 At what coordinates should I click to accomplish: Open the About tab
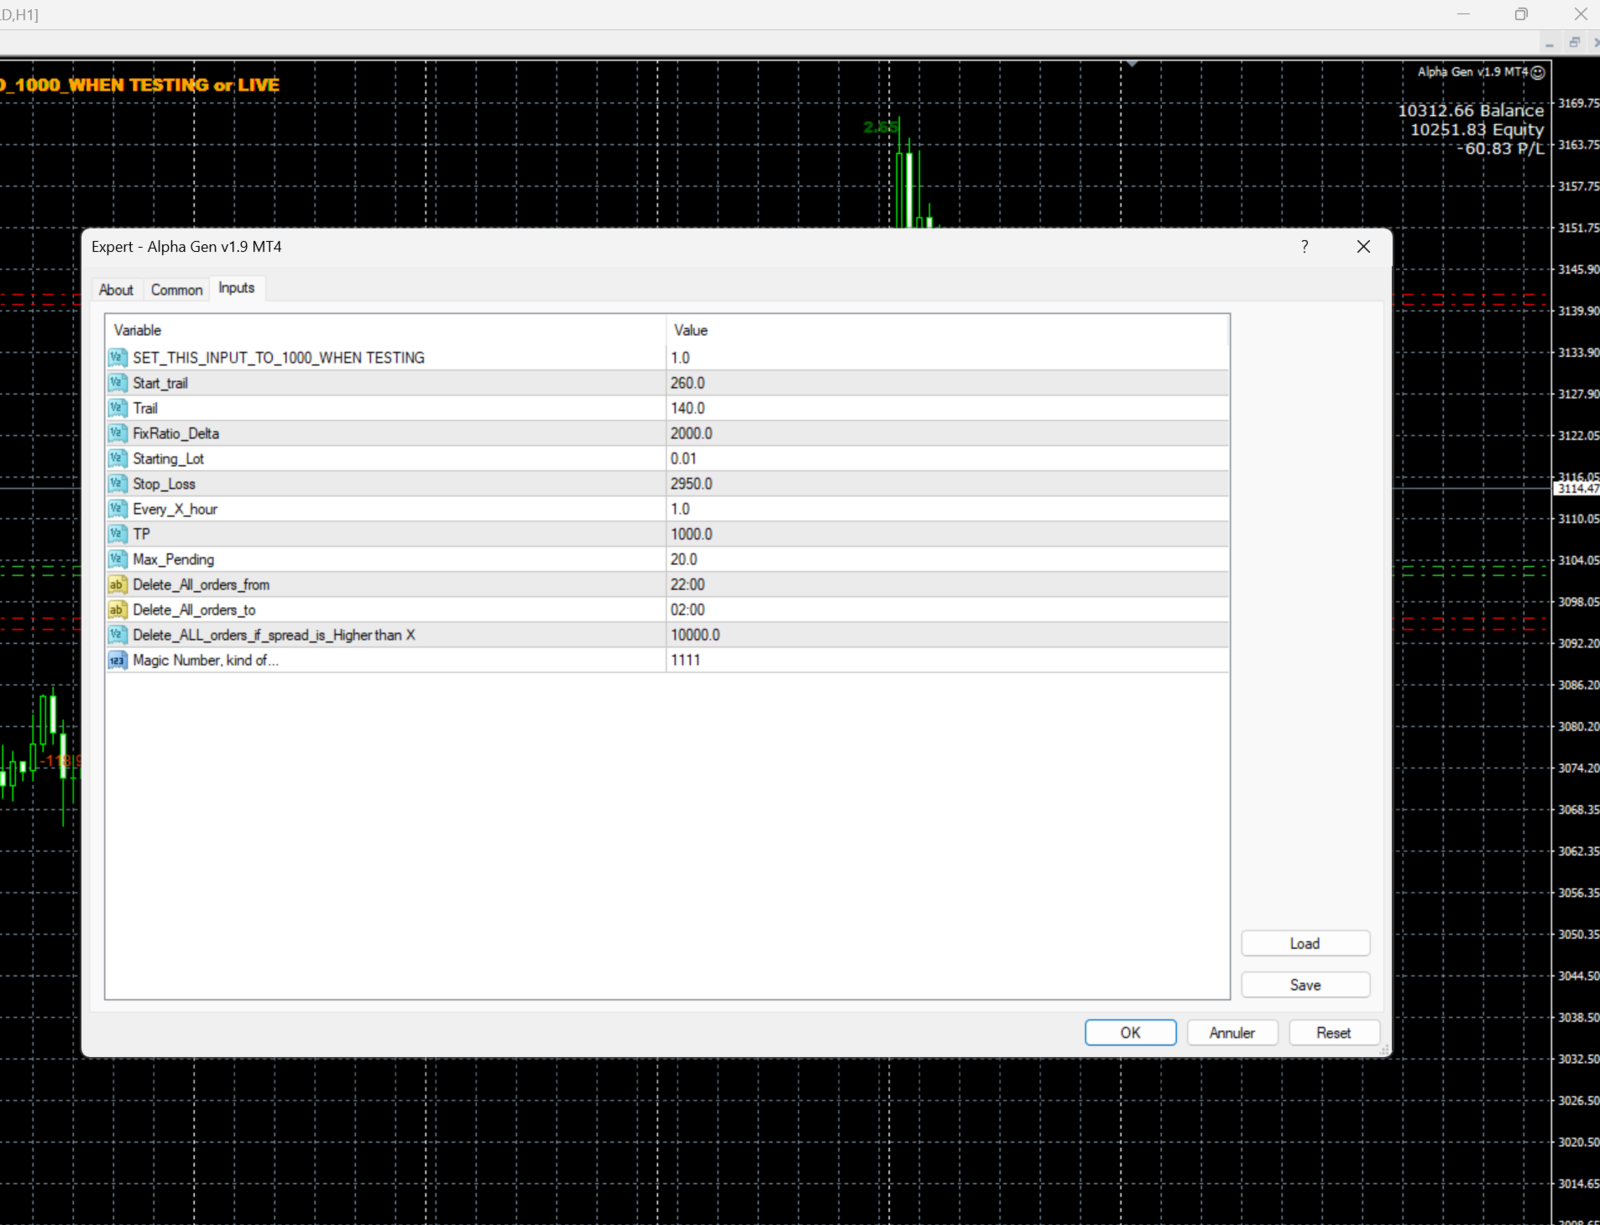click(x=116, y=290)
